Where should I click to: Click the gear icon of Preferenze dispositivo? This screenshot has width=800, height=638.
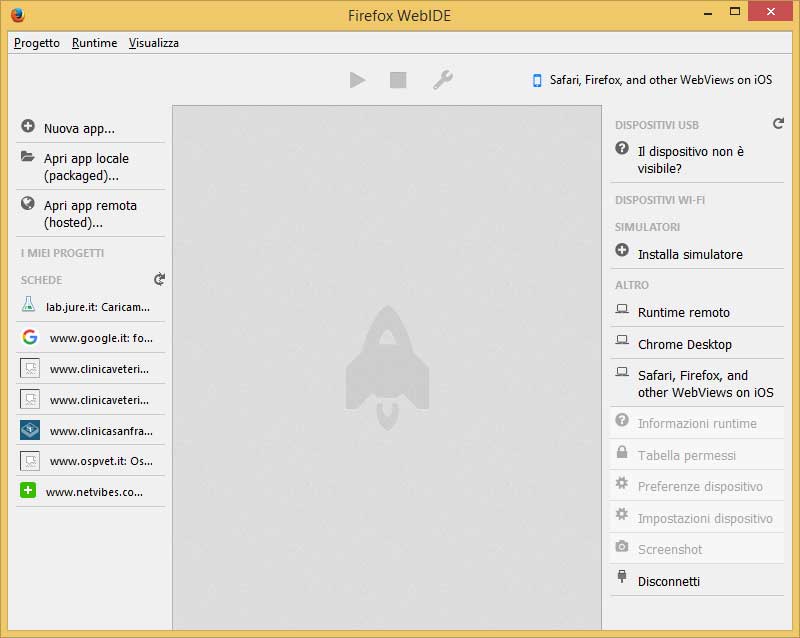point(622,483)
